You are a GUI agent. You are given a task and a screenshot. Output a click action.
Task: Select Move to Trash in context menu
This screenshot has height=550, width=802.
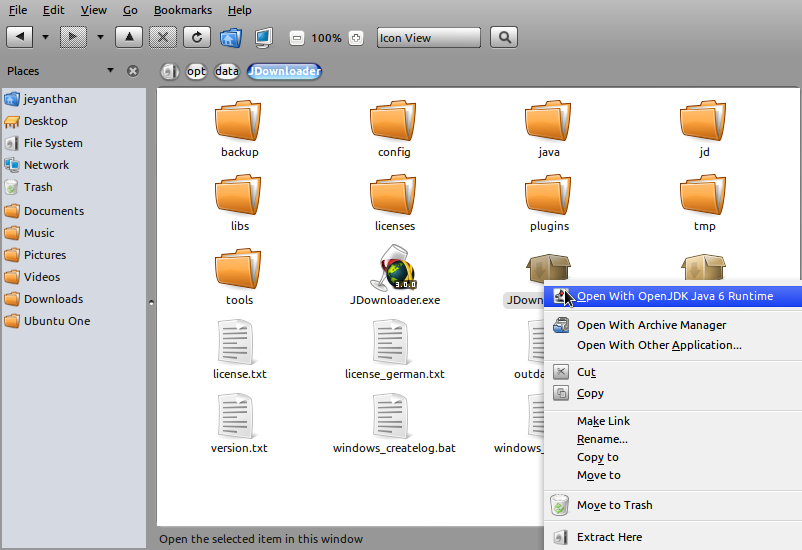(614, 505)
